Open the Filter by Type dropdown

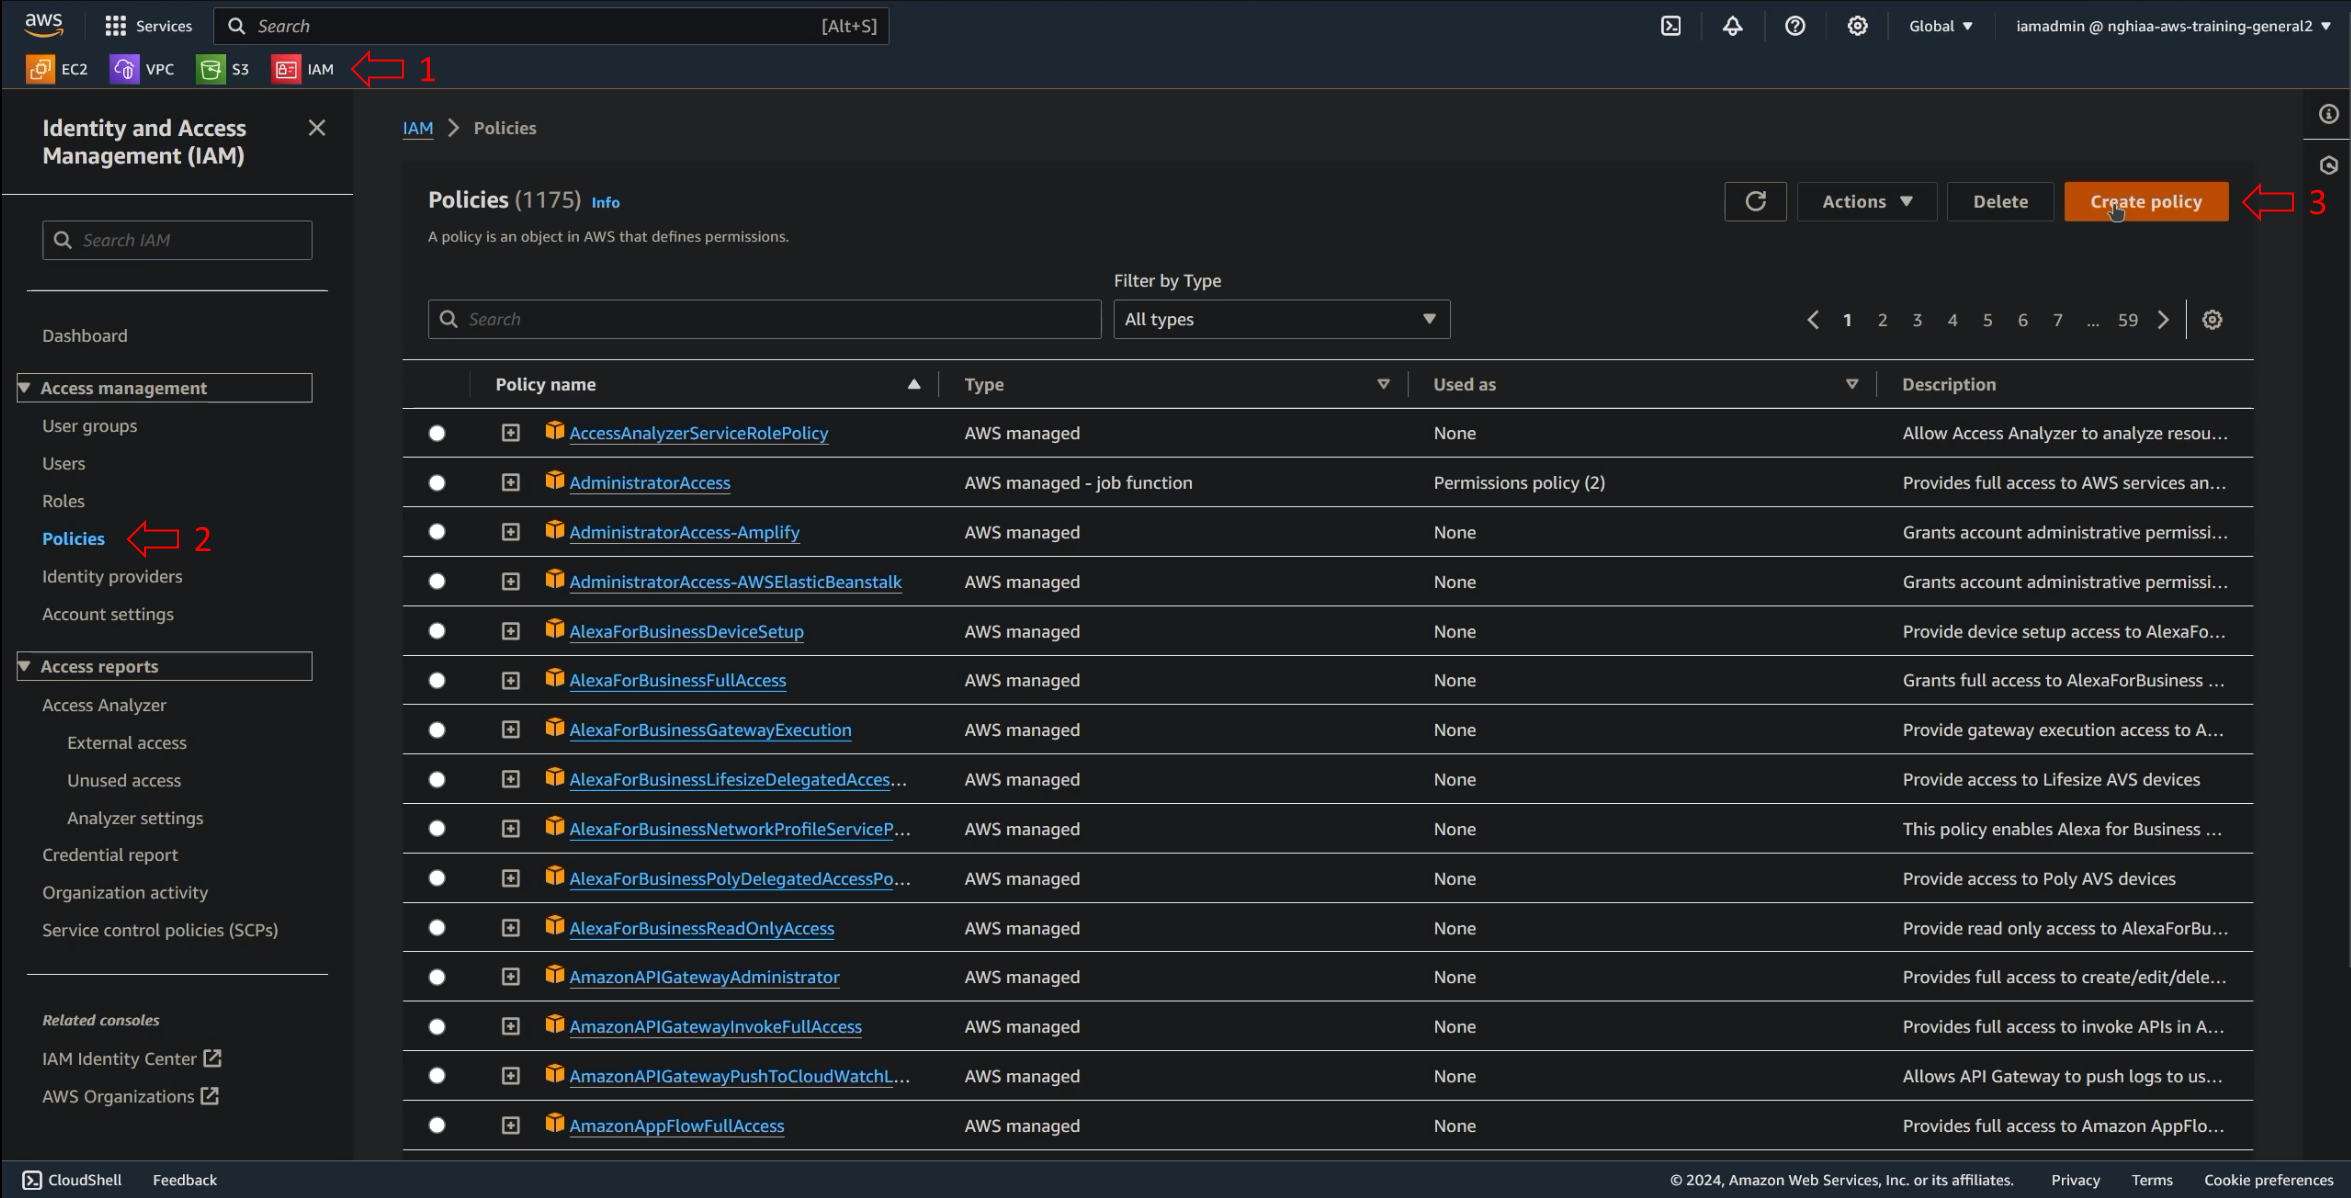point(1282,319)
